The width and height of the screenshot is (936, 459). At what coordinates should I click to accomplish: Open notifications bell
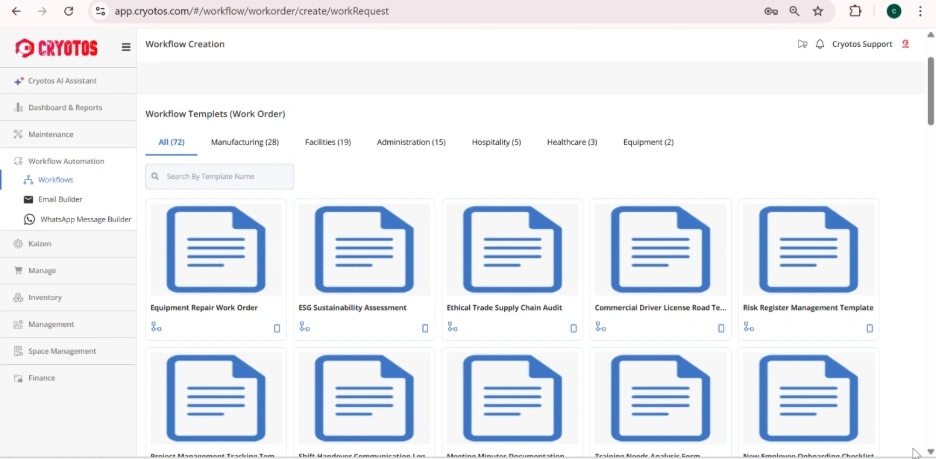click(x=820, y=44)
